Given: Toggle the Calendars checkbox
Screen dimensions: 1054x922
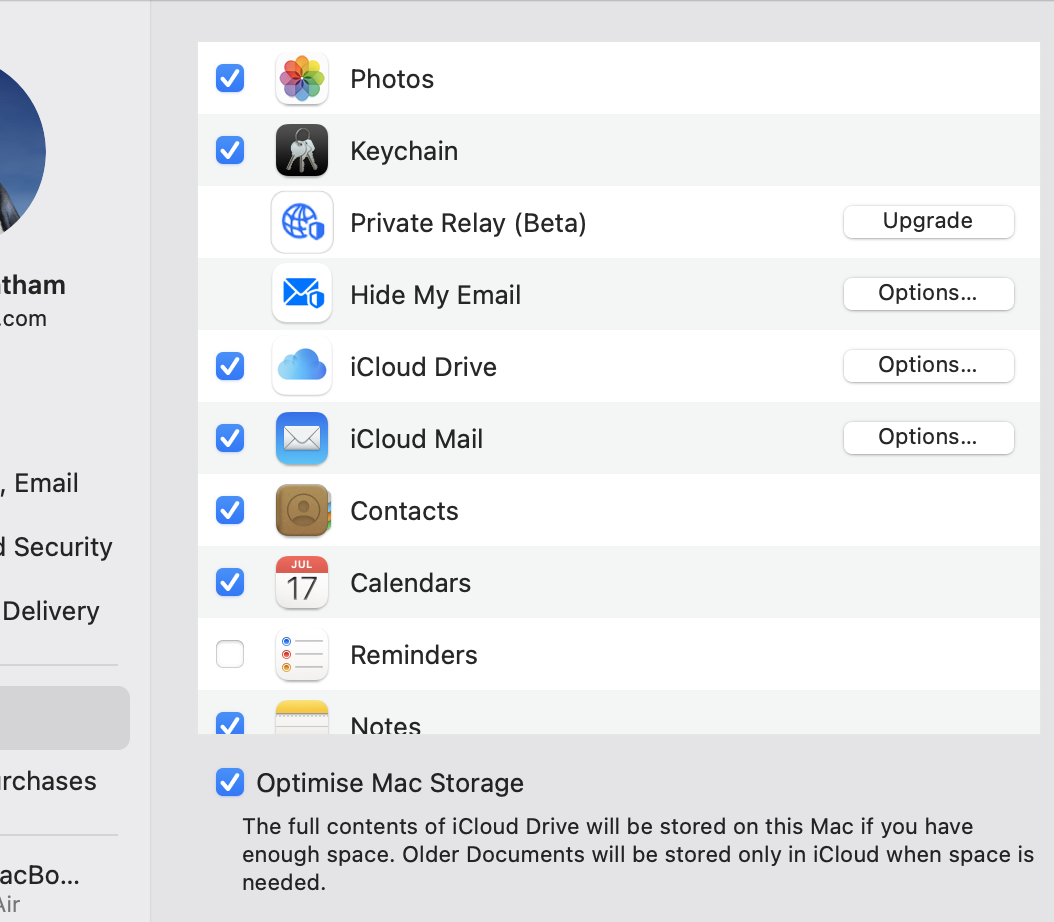Looking at the screenshot, I should point(230,582).
